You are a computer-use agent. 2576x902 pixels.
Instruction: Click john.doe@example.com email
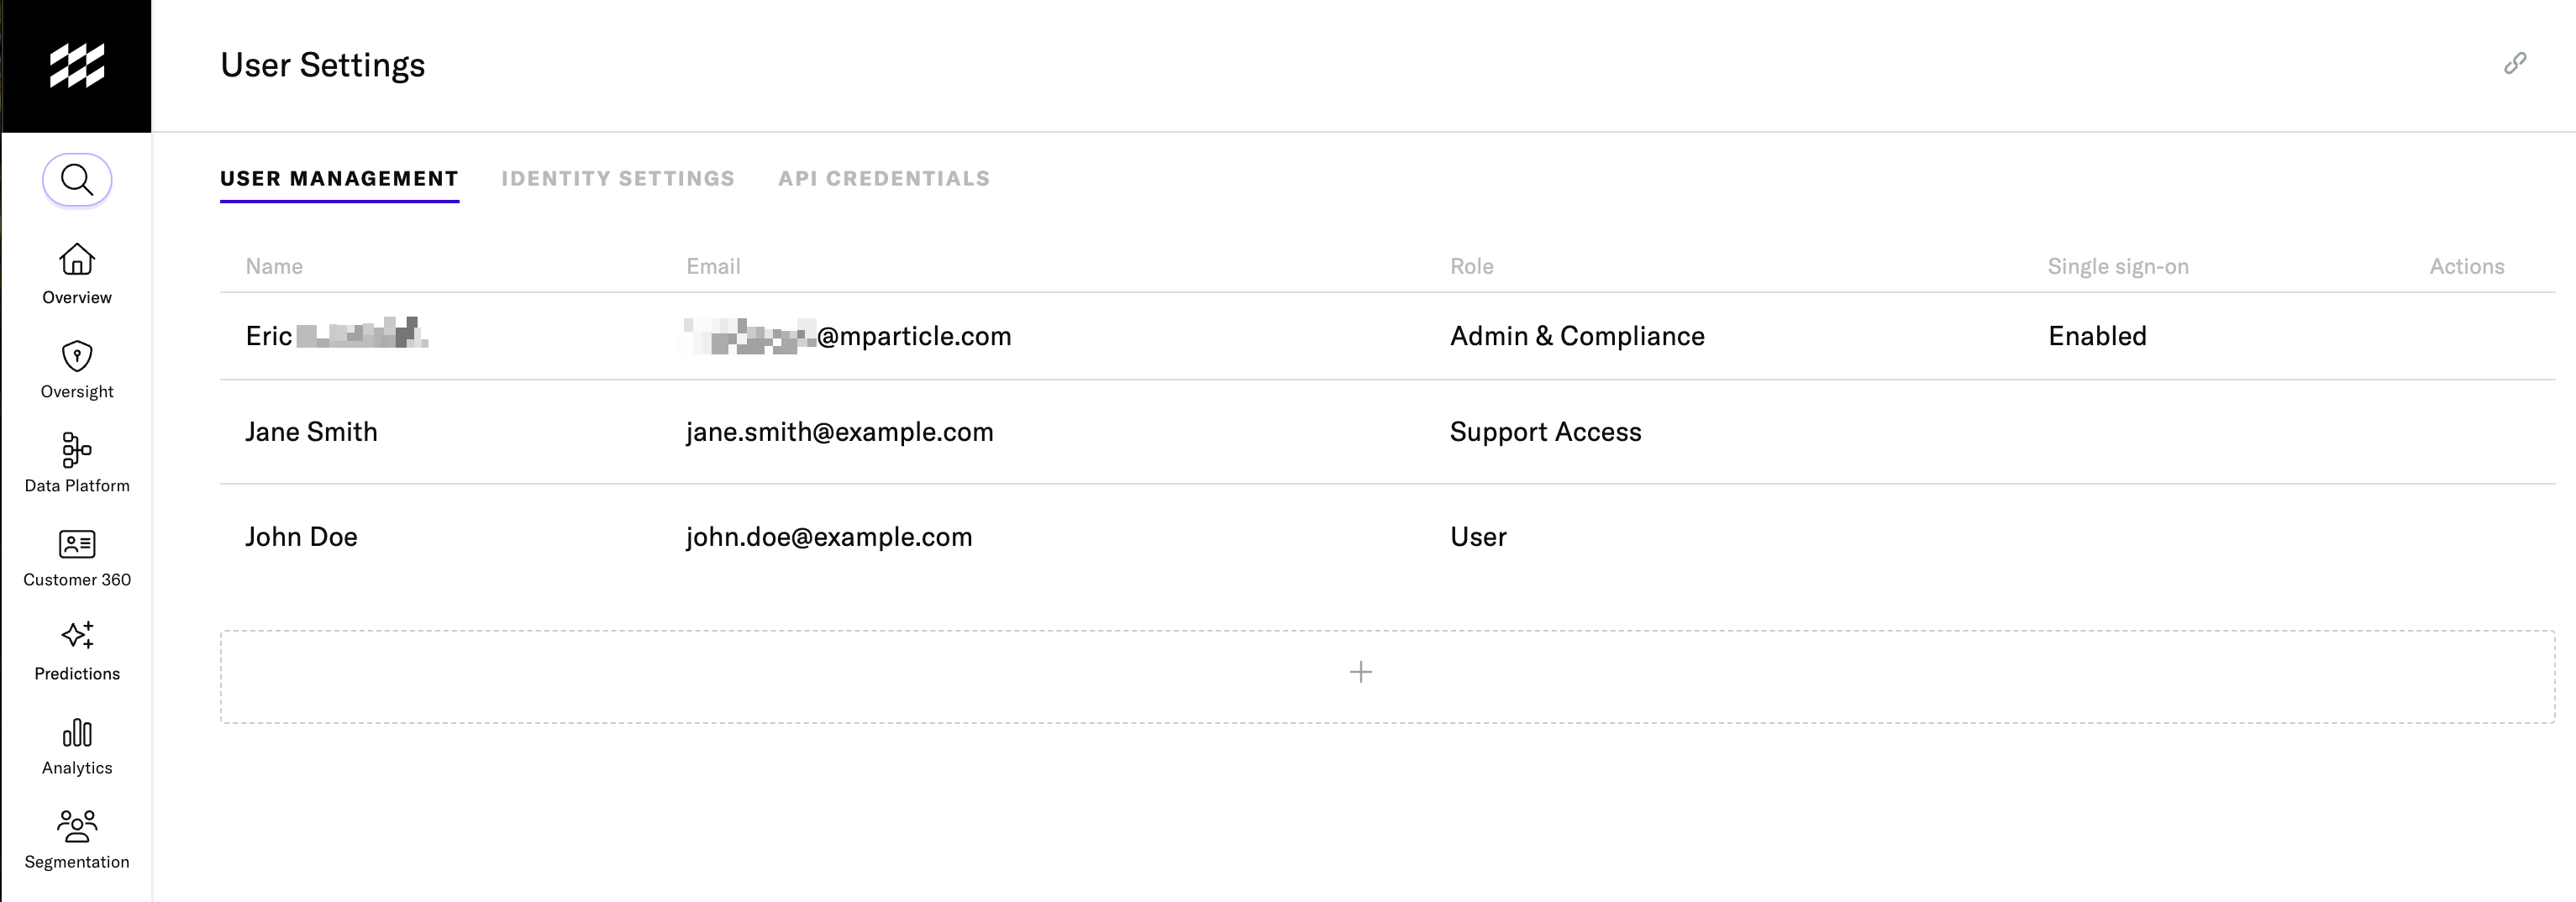(x=828, y=537)
